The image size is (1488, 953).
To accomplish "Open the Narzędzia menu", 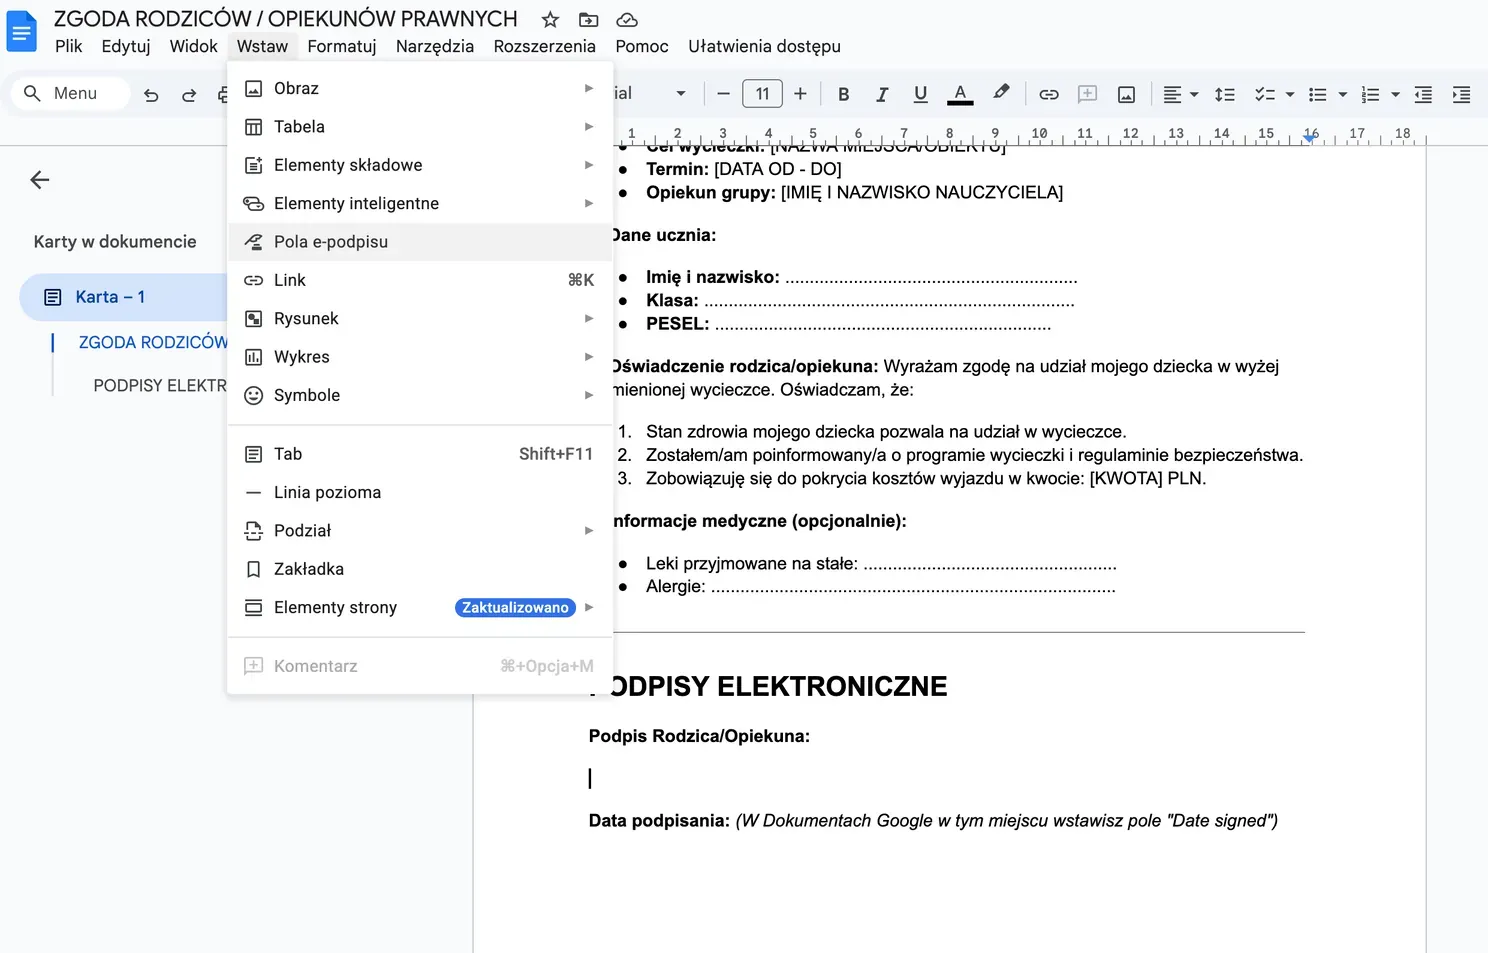I will pos(435,46).
